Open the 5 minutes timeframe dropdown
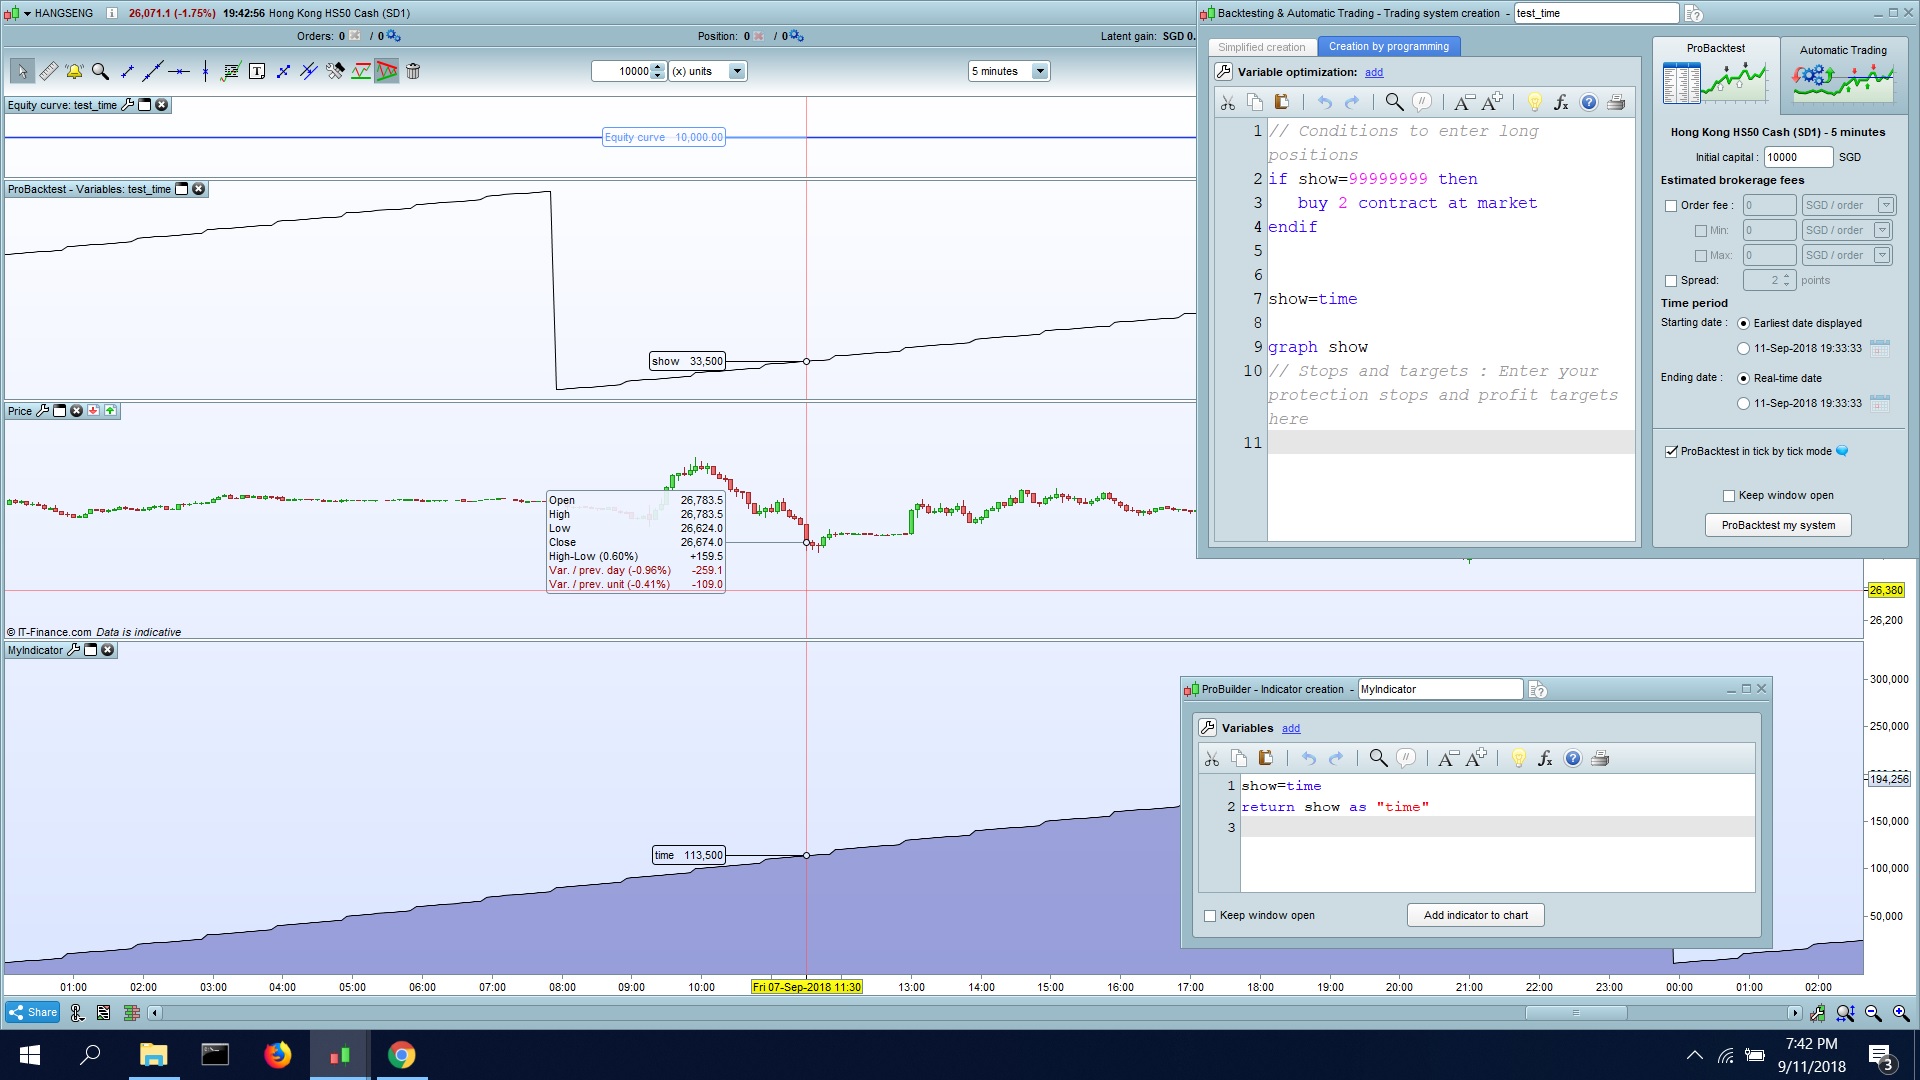Screen dimensions: 1920x1080 click(1040, 71)
